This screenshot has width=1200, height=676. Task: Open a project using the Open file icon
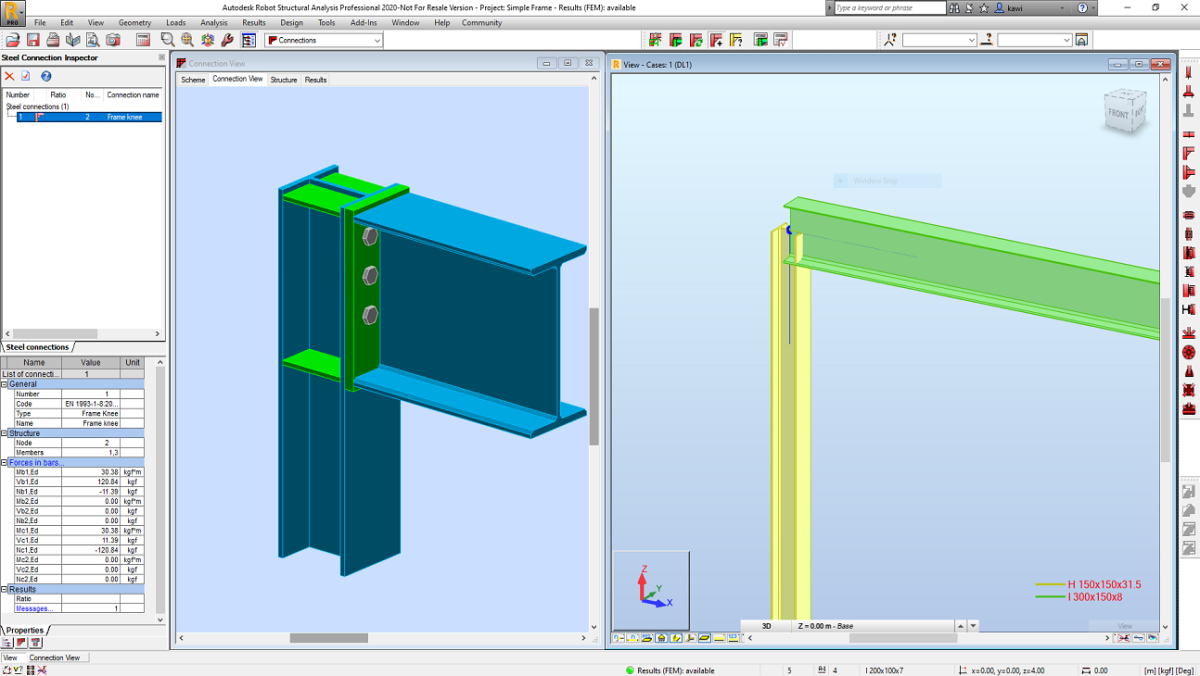13,40
